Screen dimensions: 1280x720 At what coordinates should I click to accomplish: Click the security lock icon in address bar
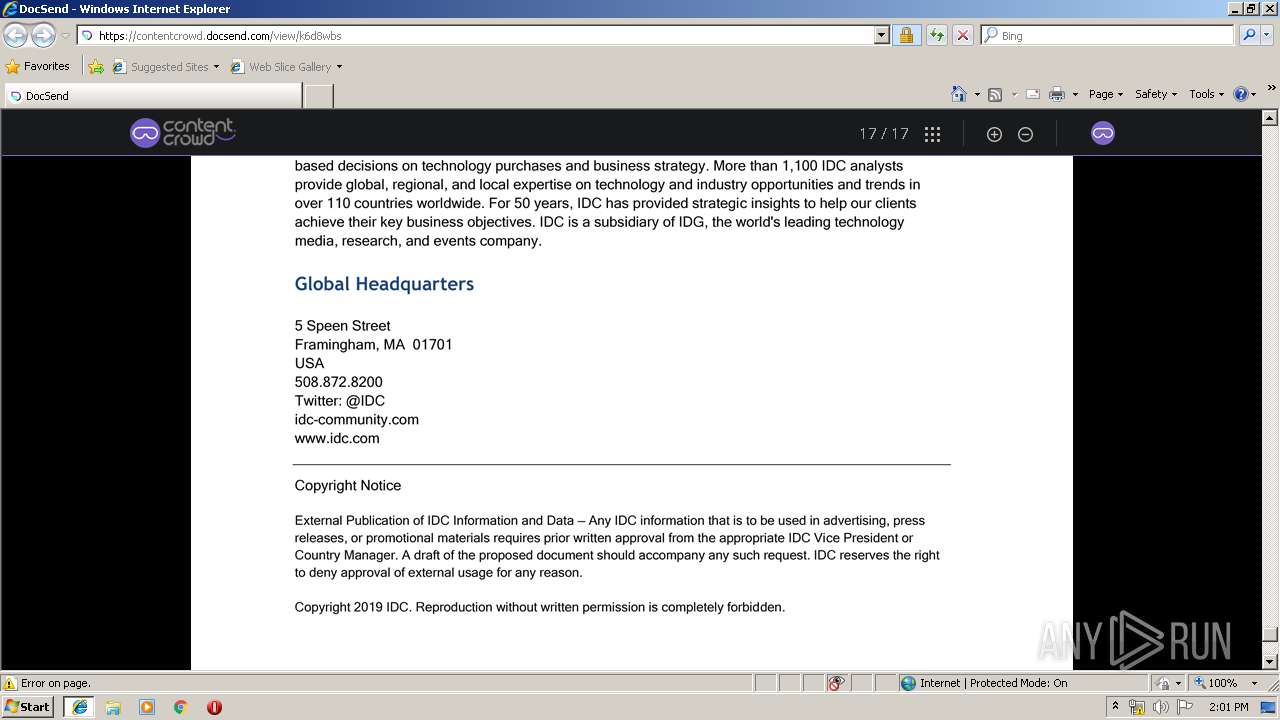pyautogui.click(x=906, y=35)
